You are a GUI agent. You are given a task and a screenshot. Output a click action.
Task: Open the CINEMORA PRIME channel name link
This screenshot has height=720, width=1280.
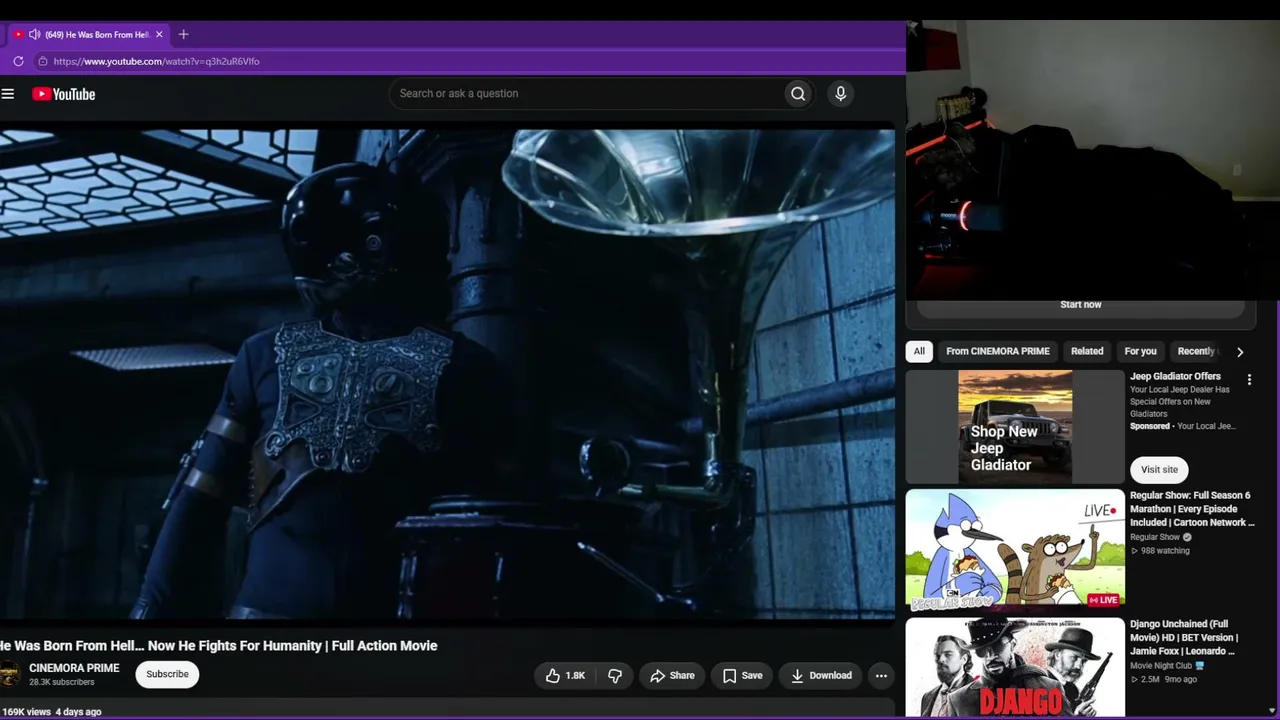coord(74,668)
